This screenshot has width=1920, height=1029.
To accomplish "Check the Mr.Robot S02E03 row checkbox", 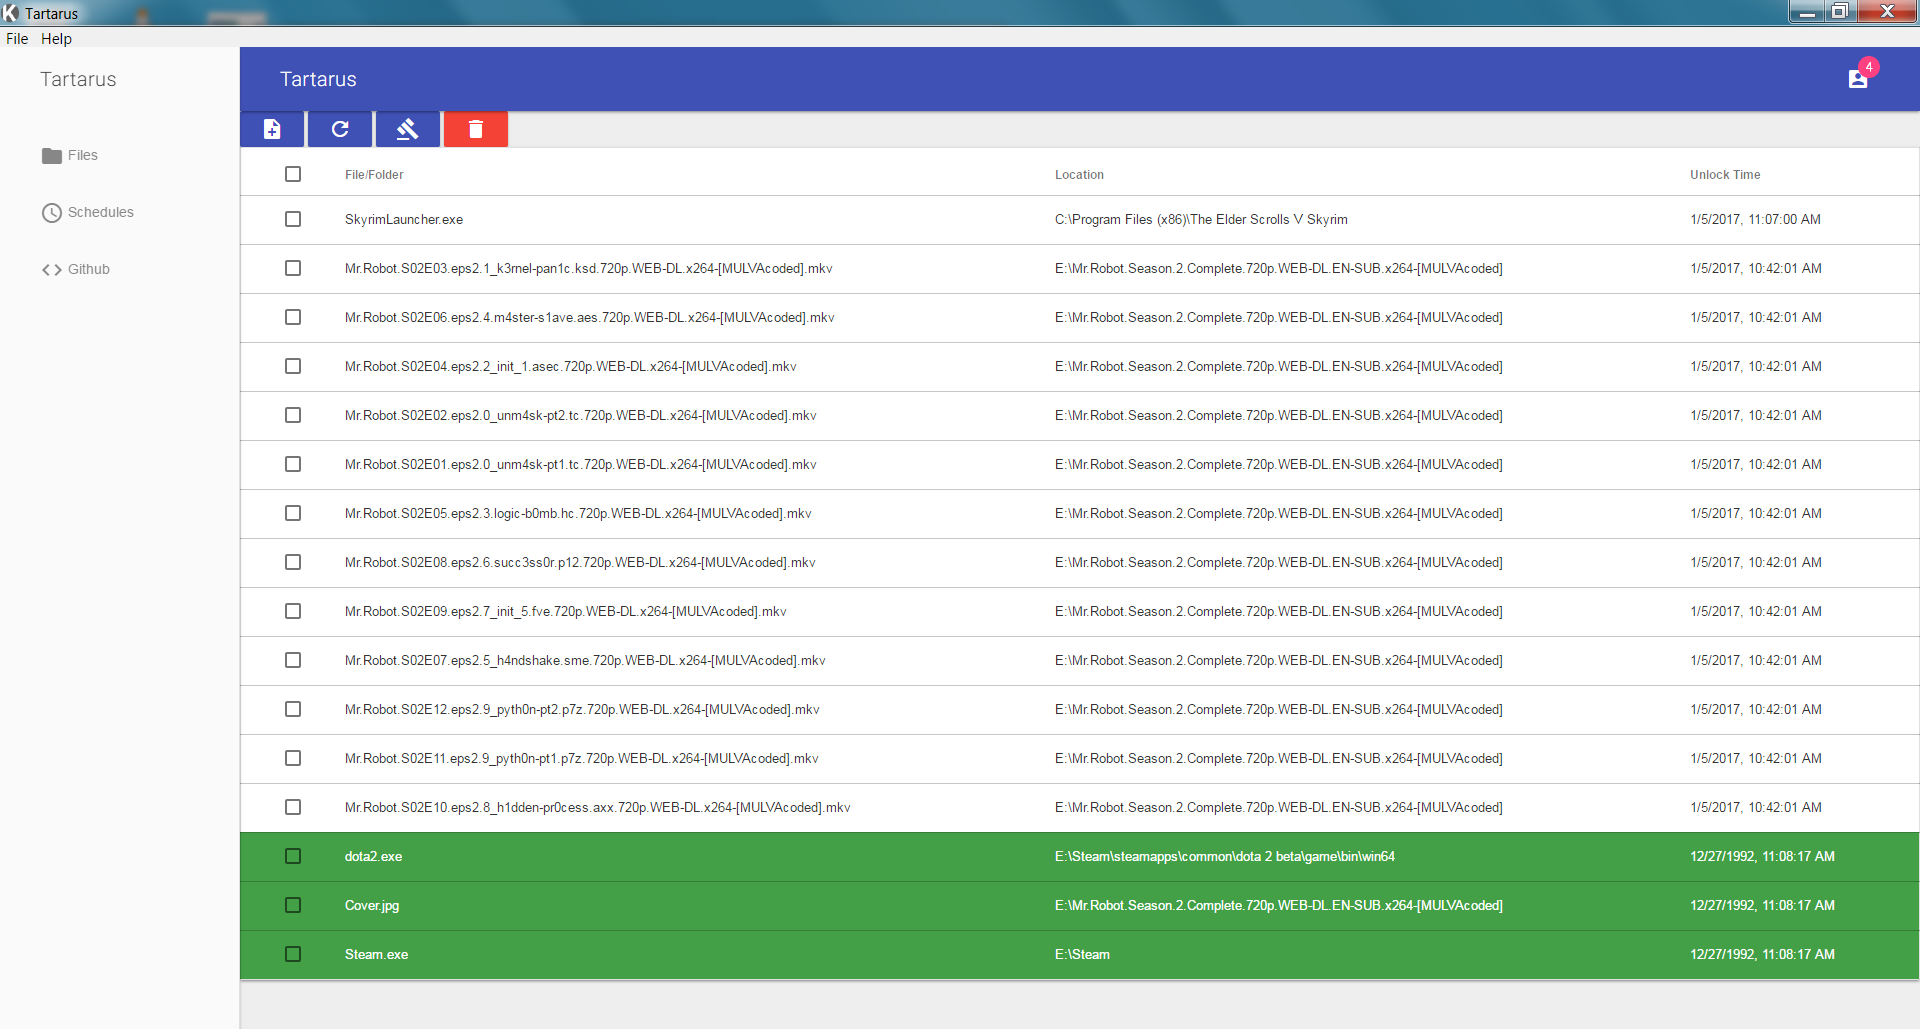I will [x=293, y=268].
